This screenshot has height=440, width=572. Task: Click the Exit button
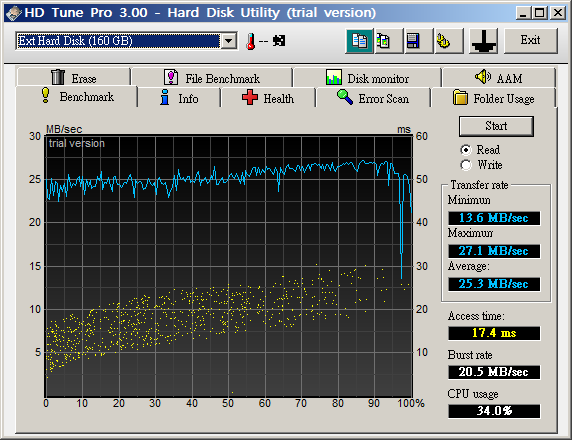coord(530,41)
